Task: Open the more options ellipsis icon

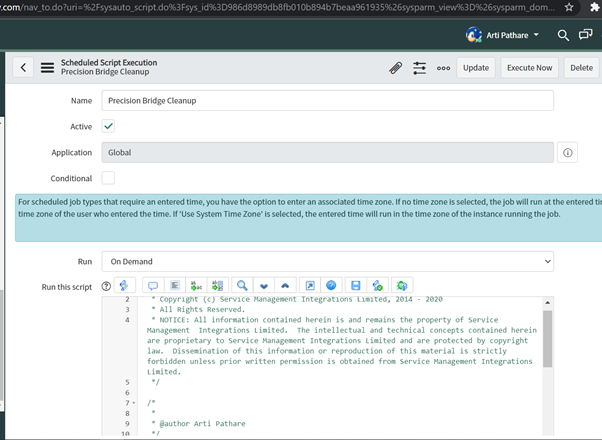Action: click(x=443, y=68)
